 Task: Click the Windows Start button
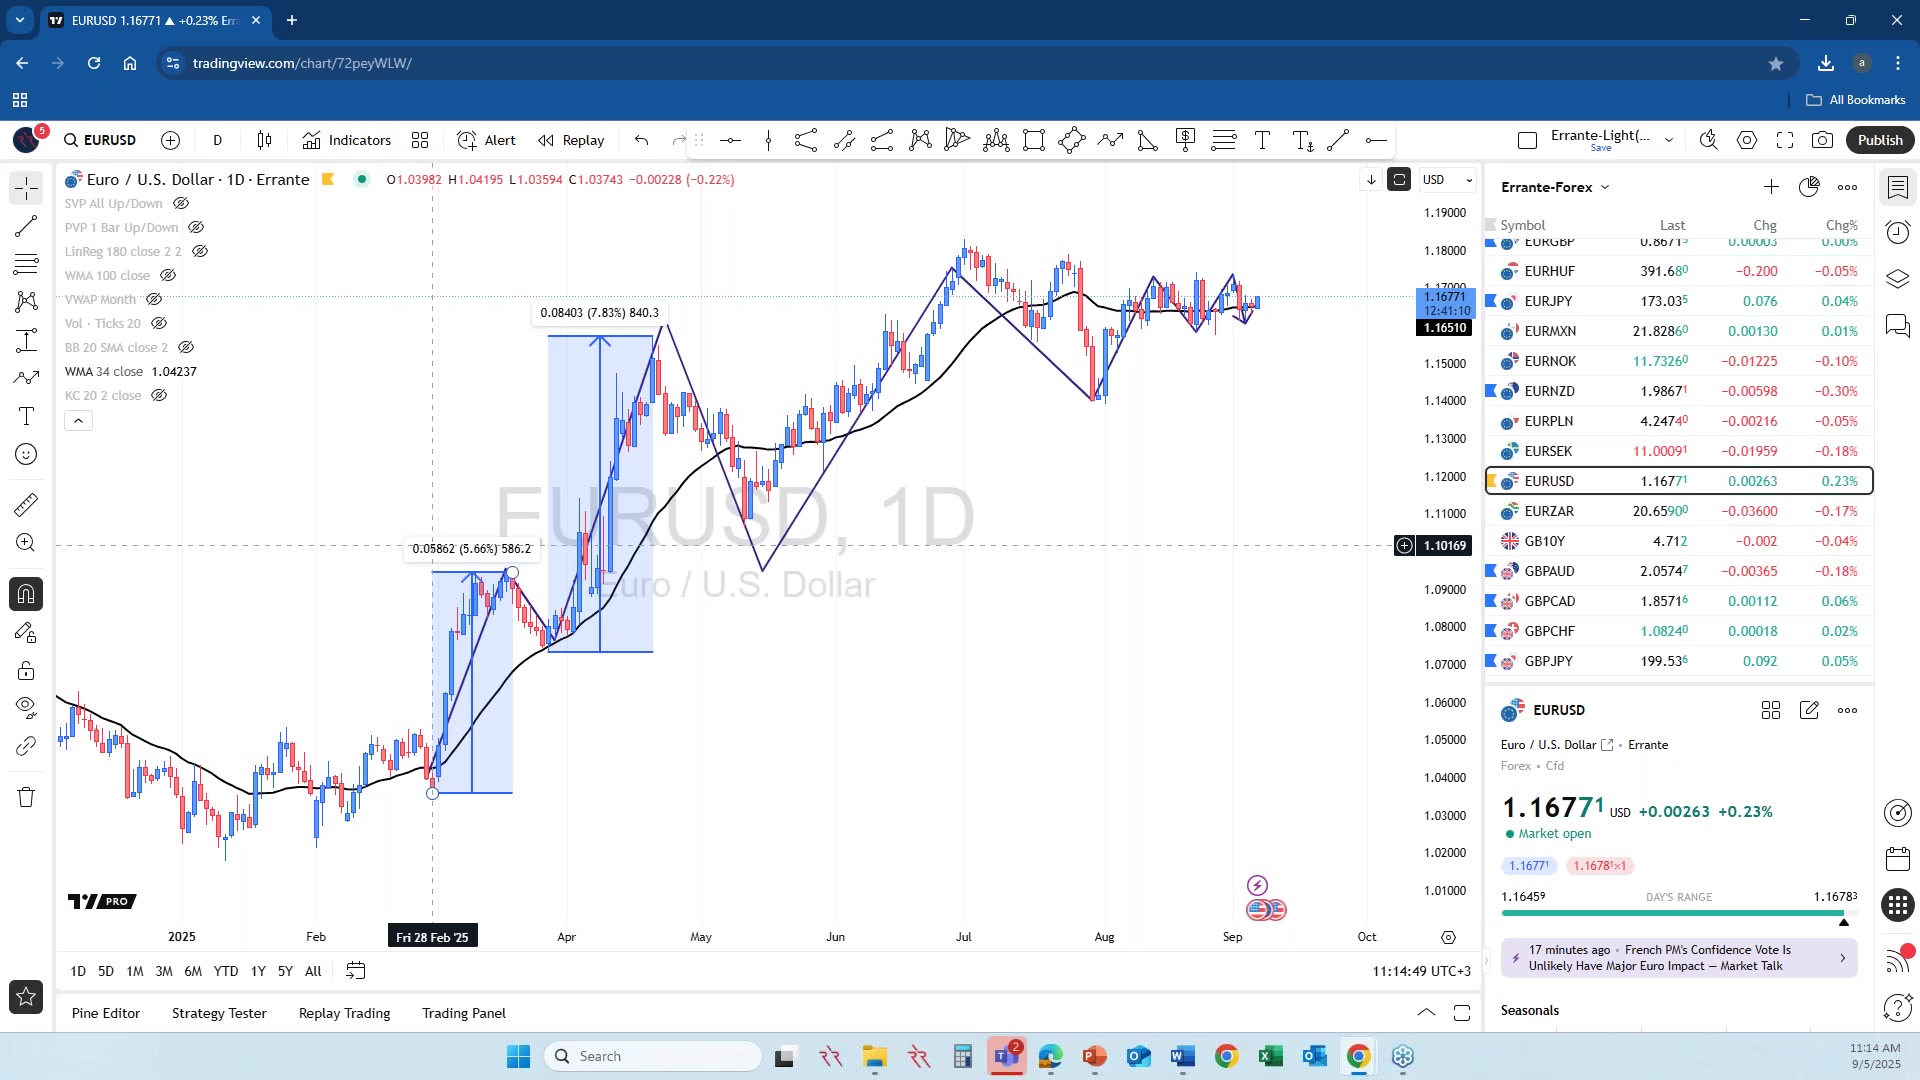(518, 1056)
